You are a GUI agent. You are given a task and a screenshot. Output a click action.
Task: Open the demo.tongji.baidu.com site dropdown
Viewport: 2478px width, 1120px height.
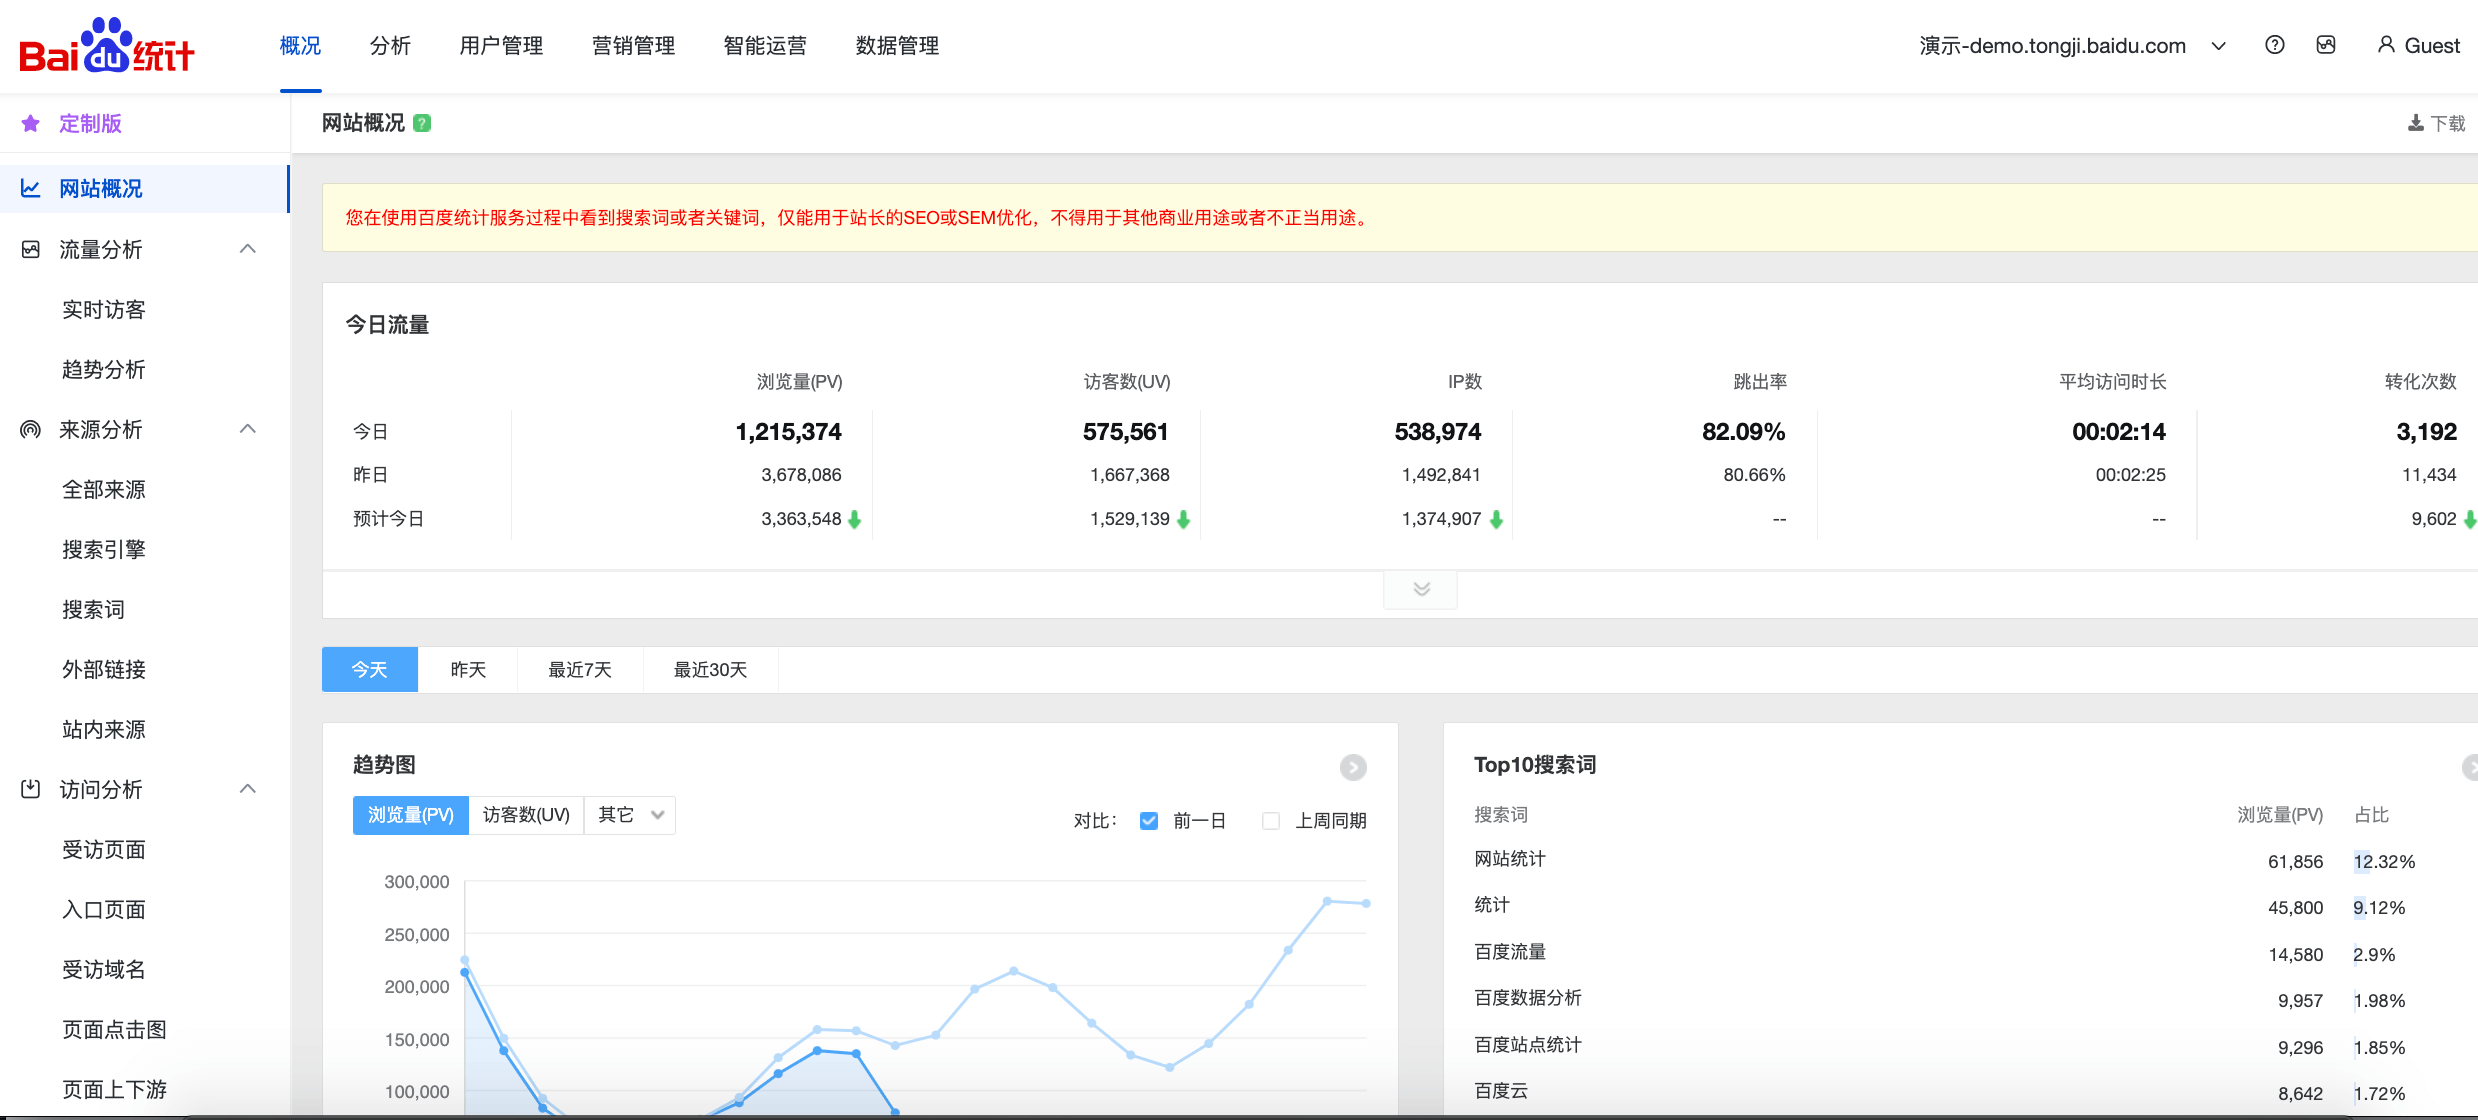click(2218, 46)
